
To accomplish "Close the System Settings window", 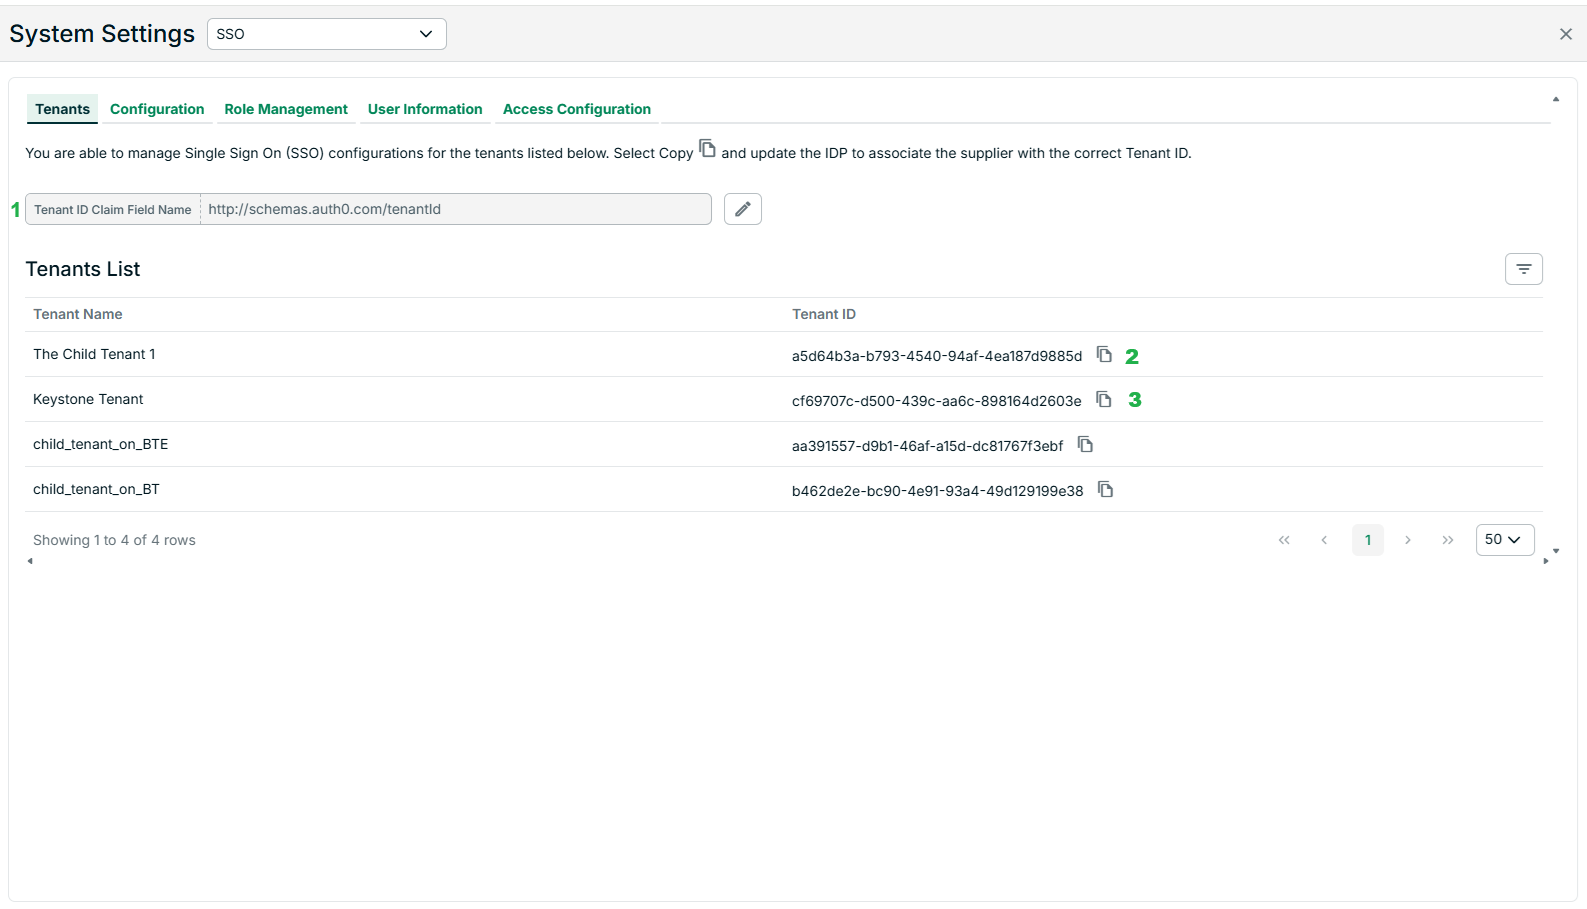I will click(1566, 34).
